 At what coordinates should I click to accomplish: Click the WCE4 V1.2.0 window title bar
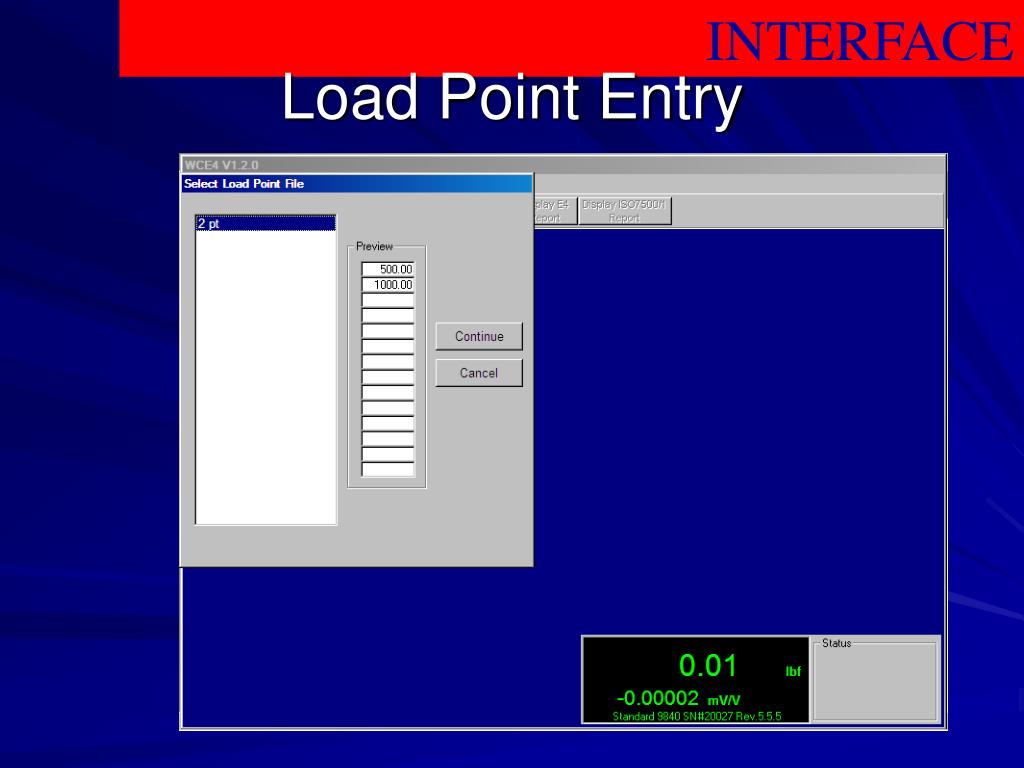click(563, 165)
